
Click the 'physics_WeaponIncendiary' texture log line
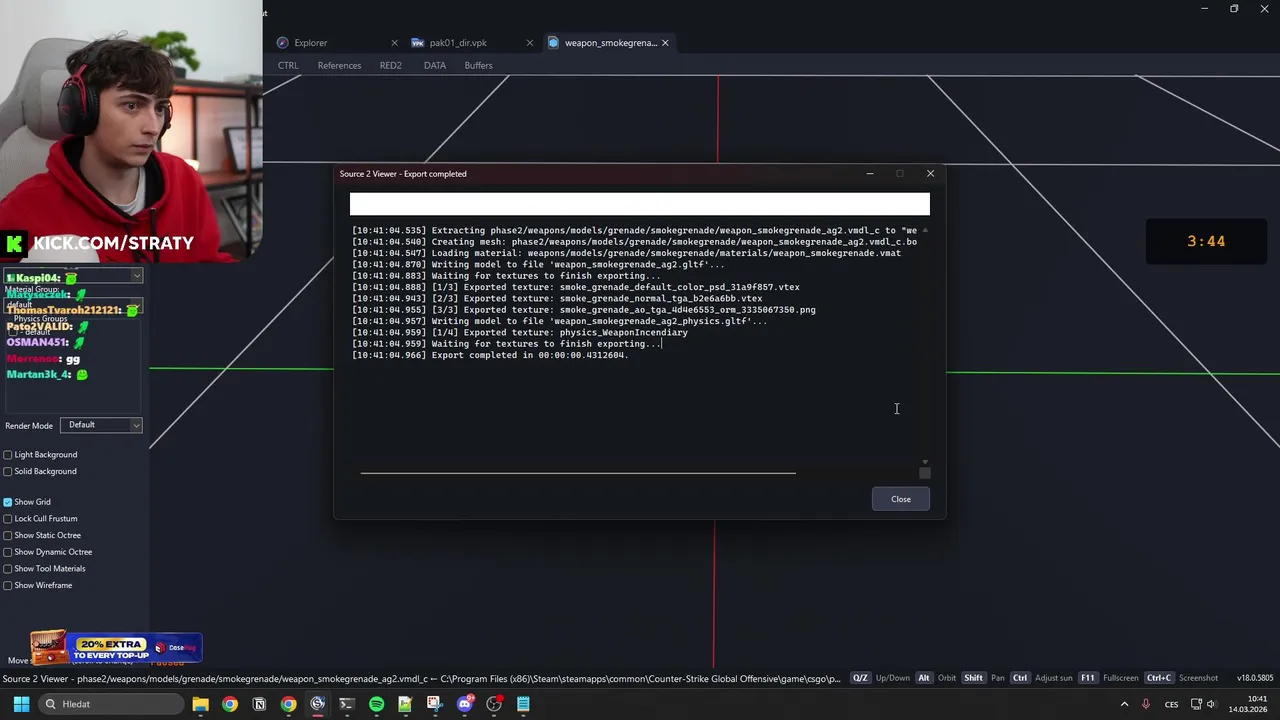click(520, 332)
